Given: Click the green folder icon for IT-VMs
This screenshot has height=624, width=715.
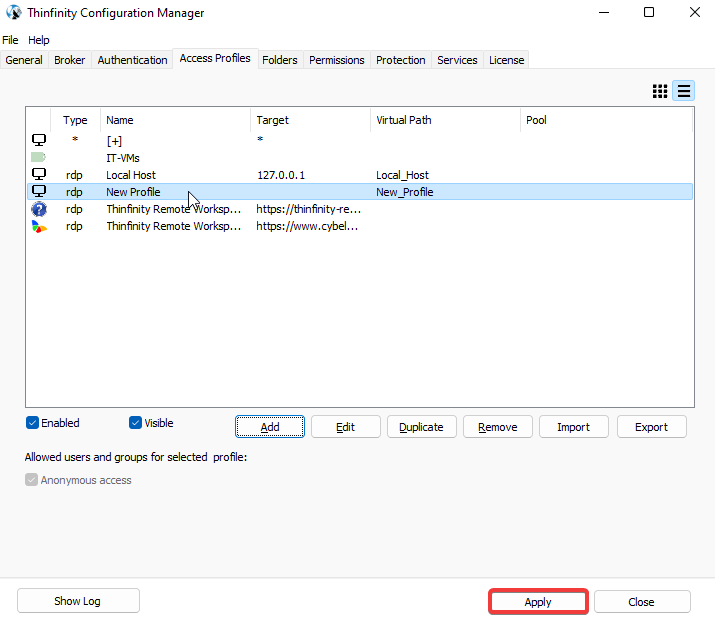Looking at the screenshot, I should [38, 157].
